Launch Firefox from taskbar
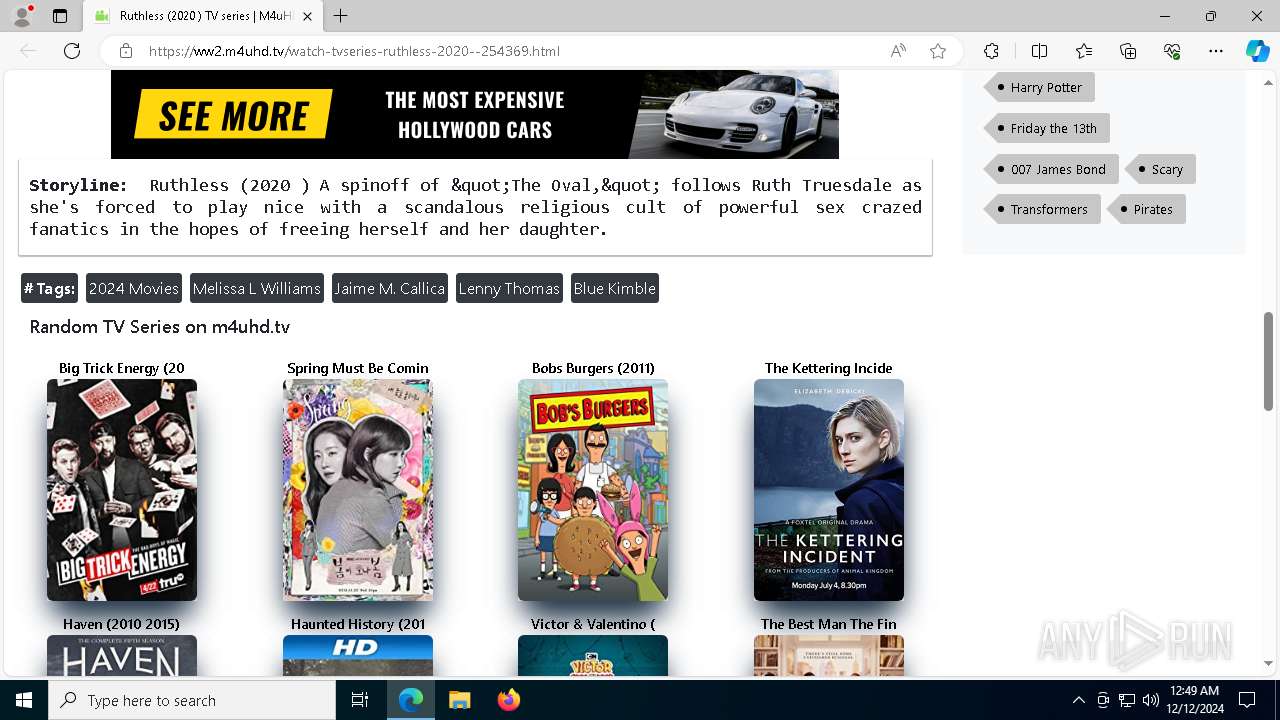This screenshot has height=720, width=1280. [508, 700]
